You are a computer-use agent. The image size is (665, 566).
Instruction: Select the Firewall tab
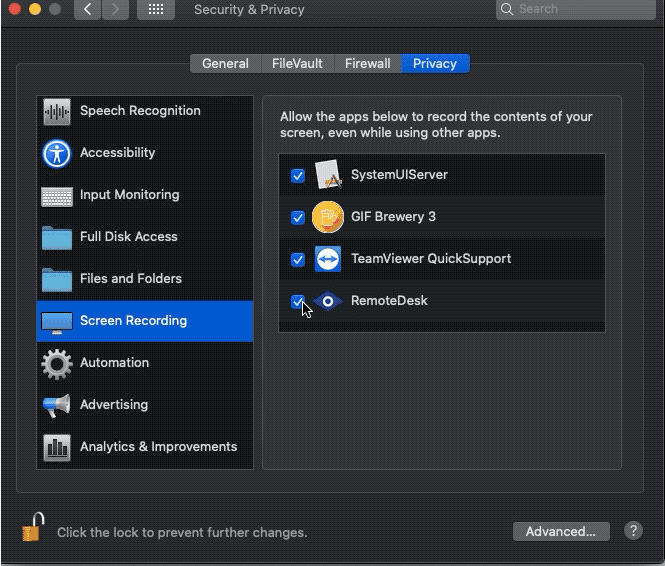pos(368,64)
